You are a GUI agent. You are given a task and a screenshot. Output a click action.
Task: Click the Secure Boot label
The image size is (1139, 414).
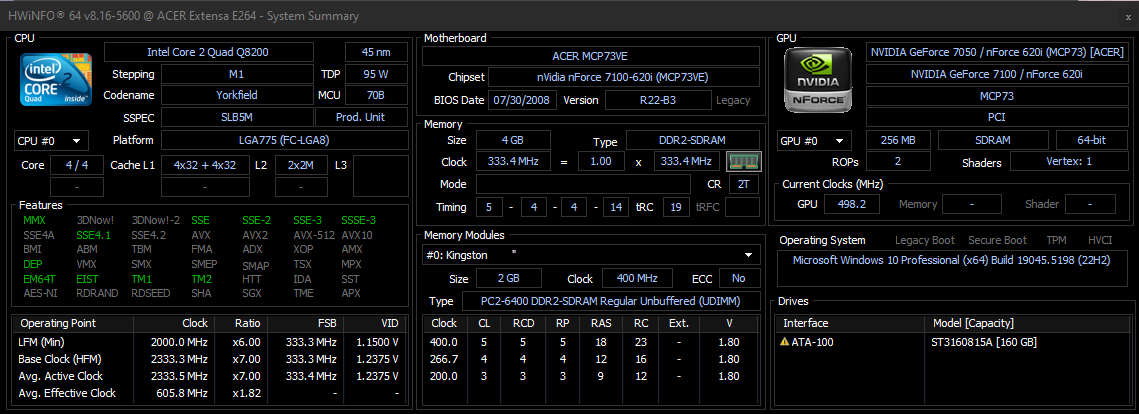997,240
